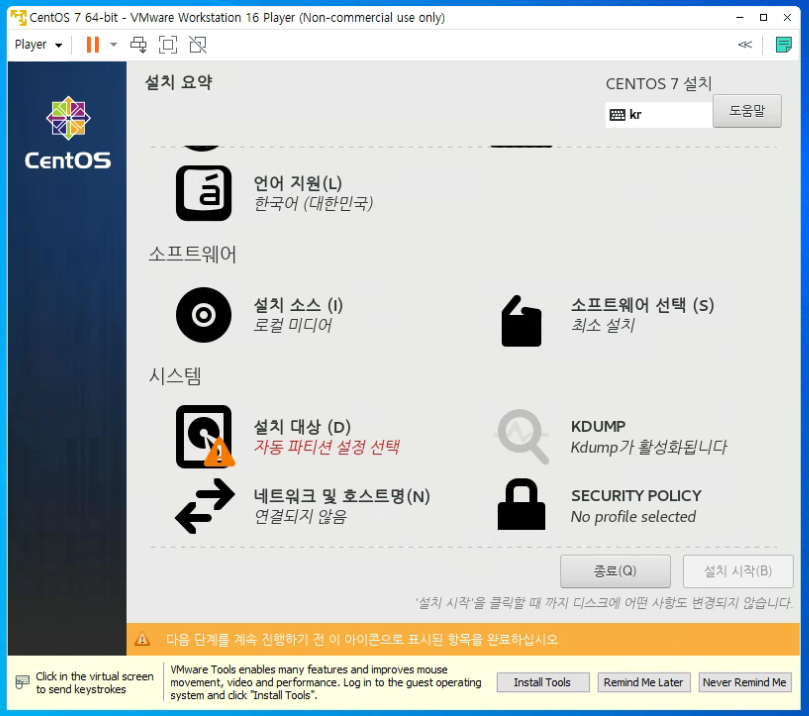809x716 pixels.
Task: Open Security Policy lock icon
Action: (522, 504)
